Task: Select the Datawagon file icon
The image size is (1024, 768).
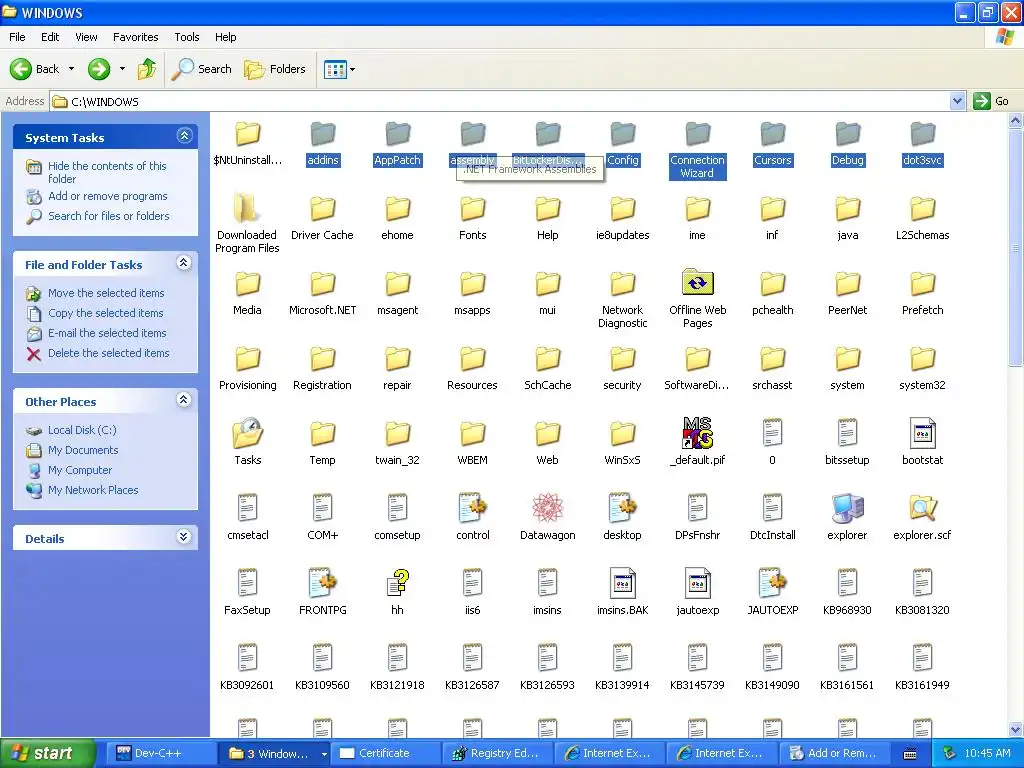Action: [x=547, y=509]
